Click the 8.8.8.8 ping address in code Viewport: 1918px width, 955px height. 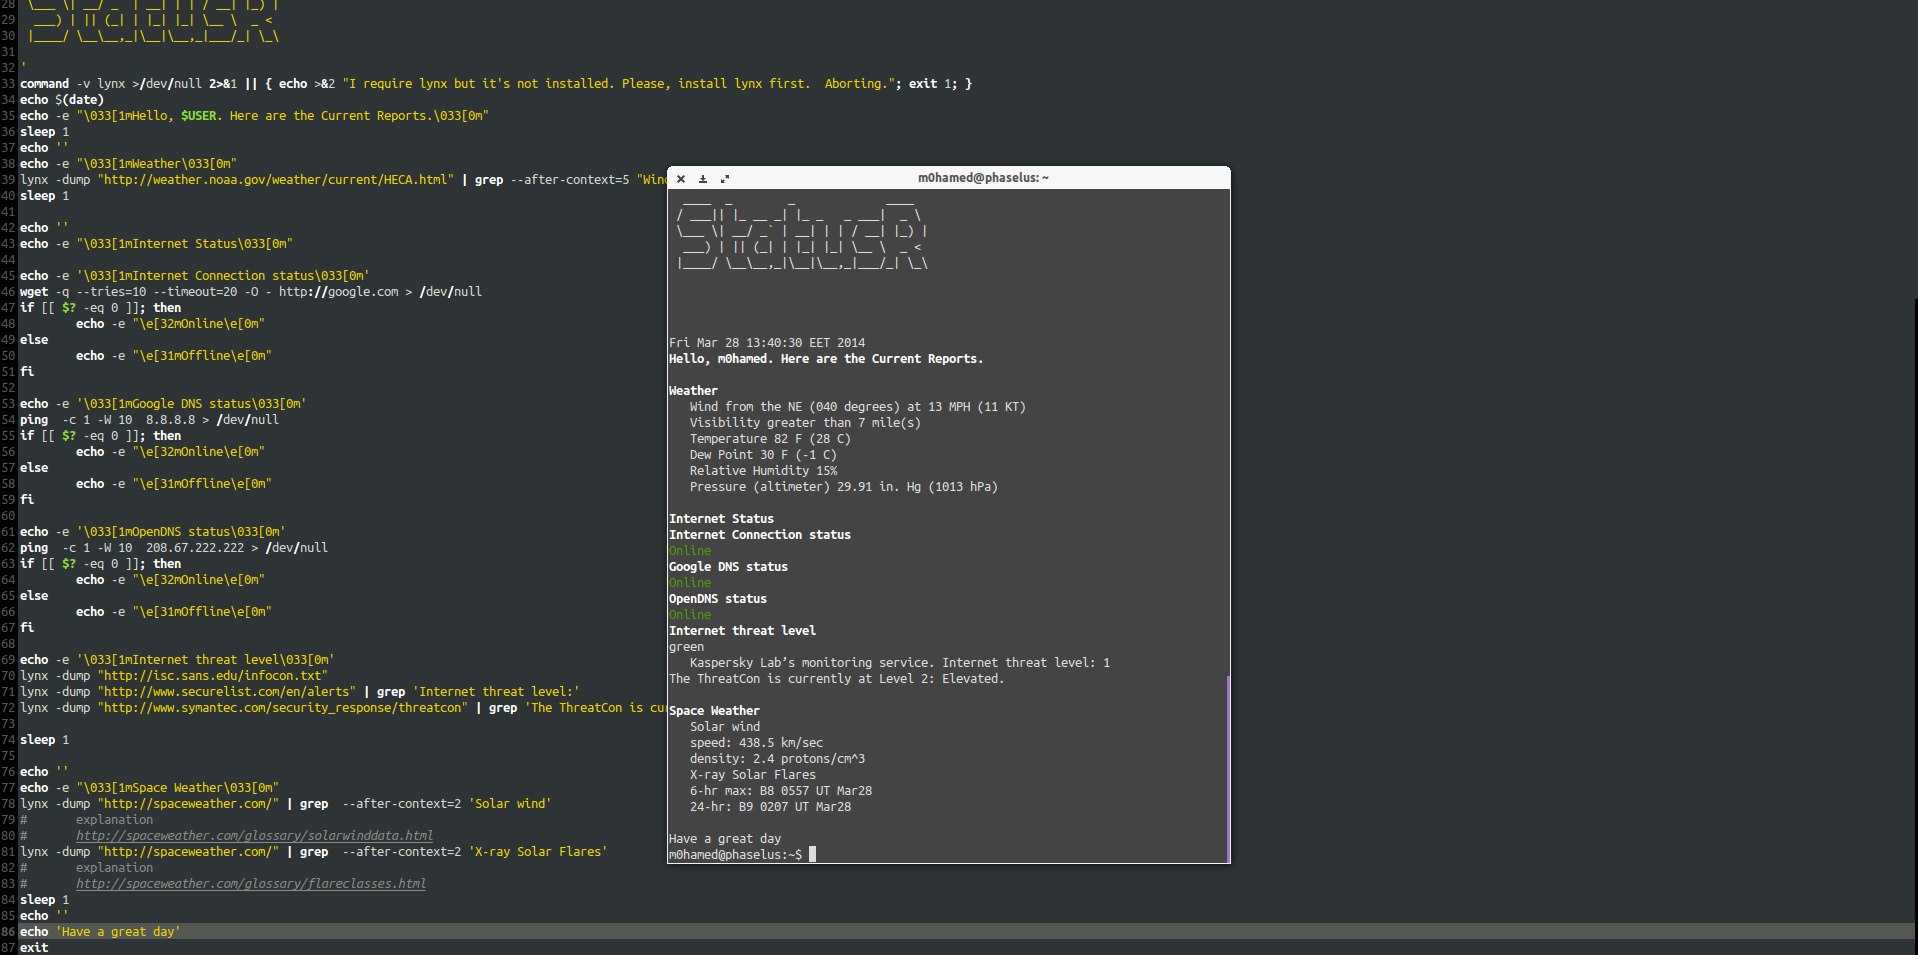[x=170, y=420]
